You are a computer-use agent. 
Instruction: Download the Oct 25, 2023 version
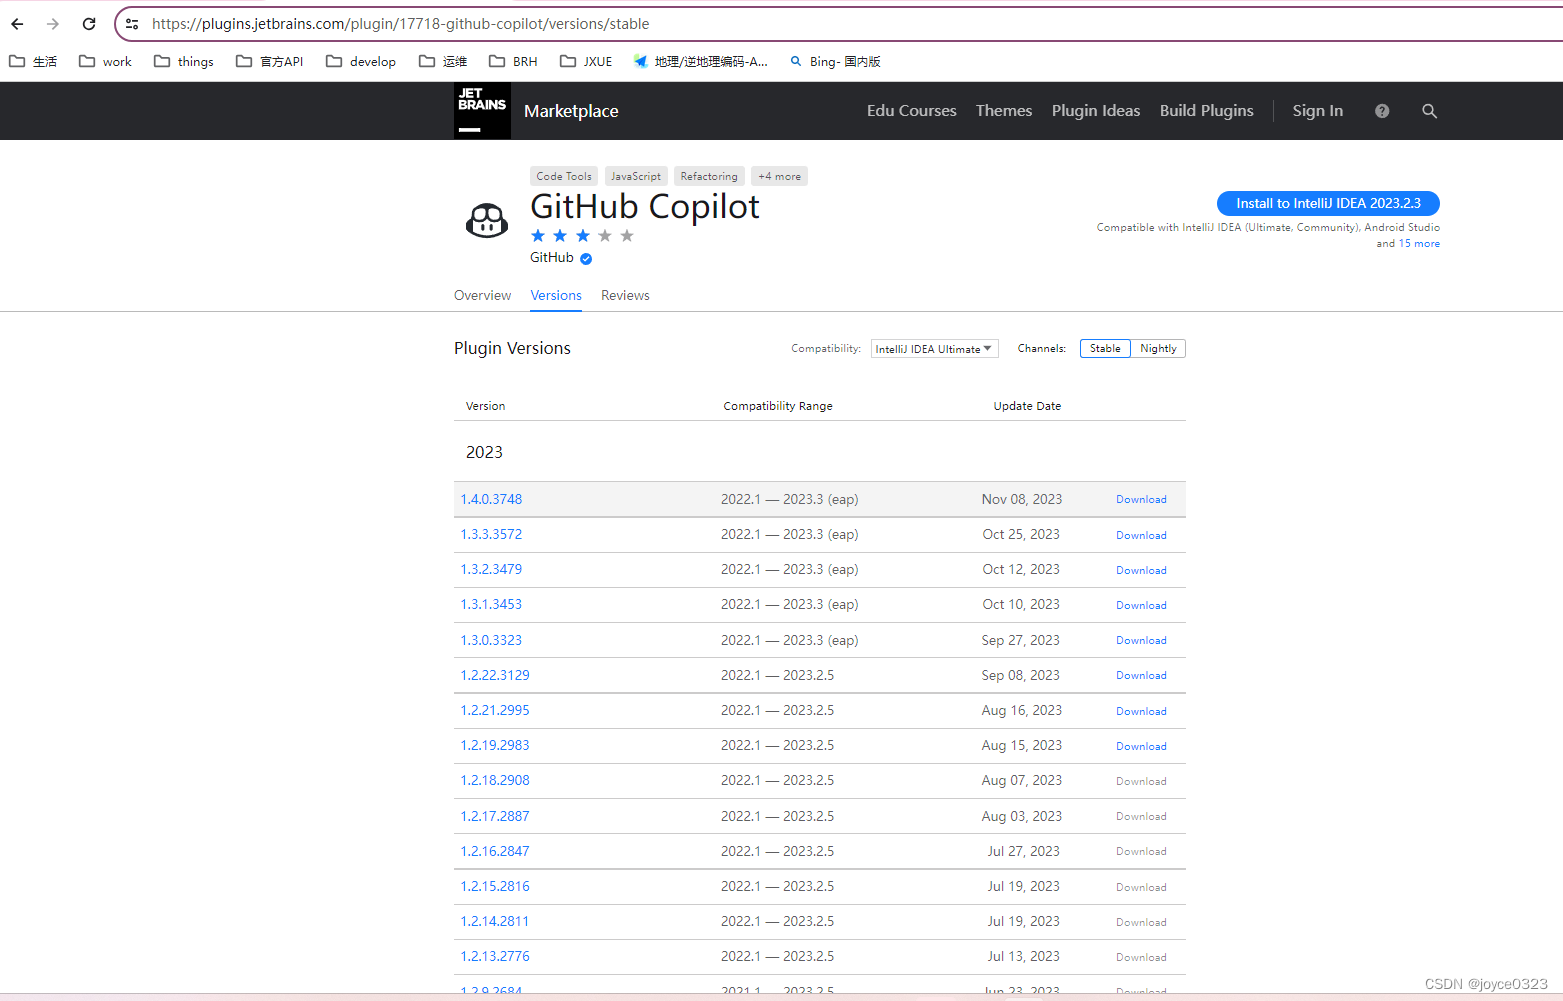(1141, 535)
